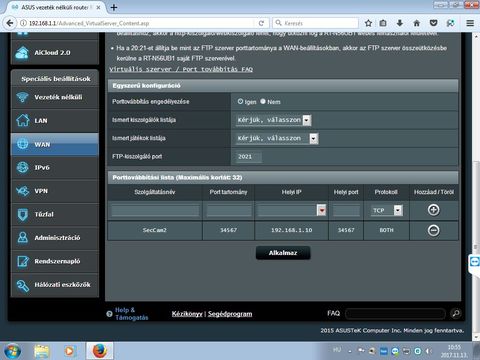Click the Hálózati eszközök tools icon
The width and height of the screenshot is (480, 360).
pos(22,285)
